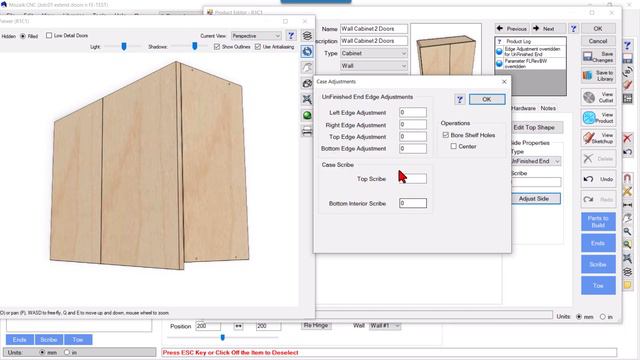Click the zoom extents icon in viewer toolbar
The width and height of the screenshot is (640, 360).
pyautogui.click(x=307, y=99)
